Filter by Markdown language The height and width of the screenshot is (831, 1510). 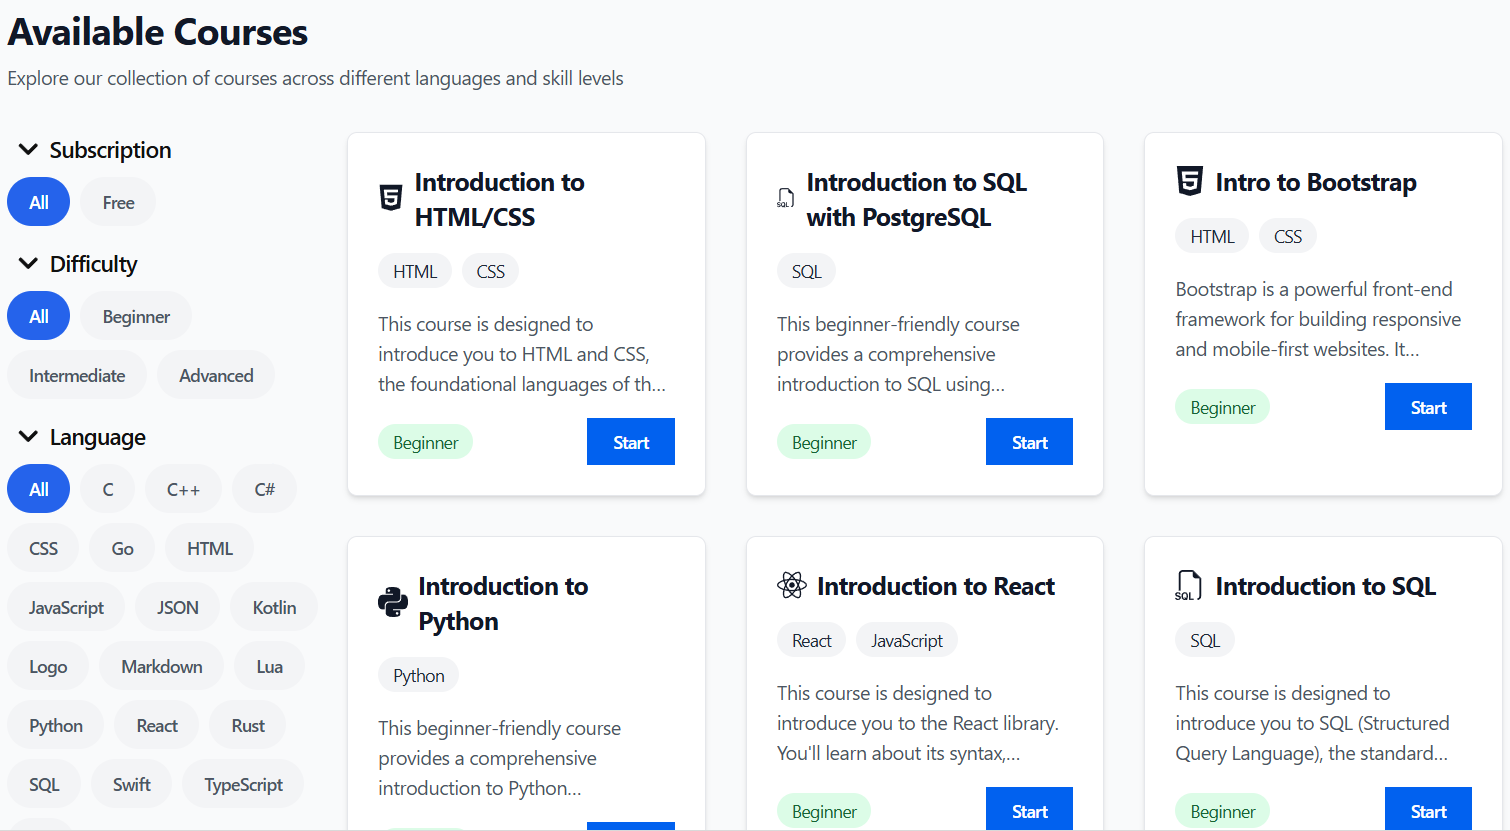[x=161, y=666]
